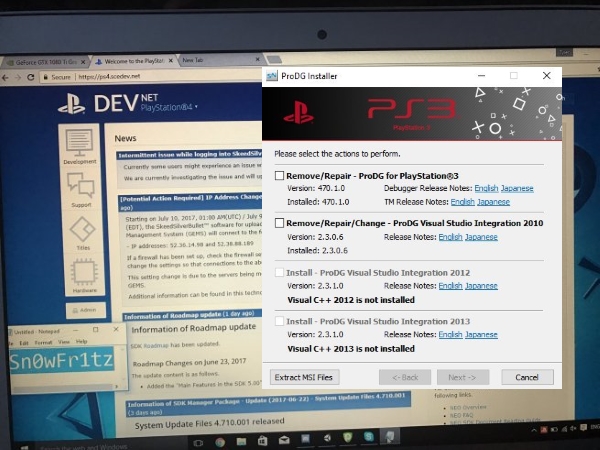Close the New Tab browser tab
Image resolution: width=600 pixels, height=450 pixels.
point(258,59)
